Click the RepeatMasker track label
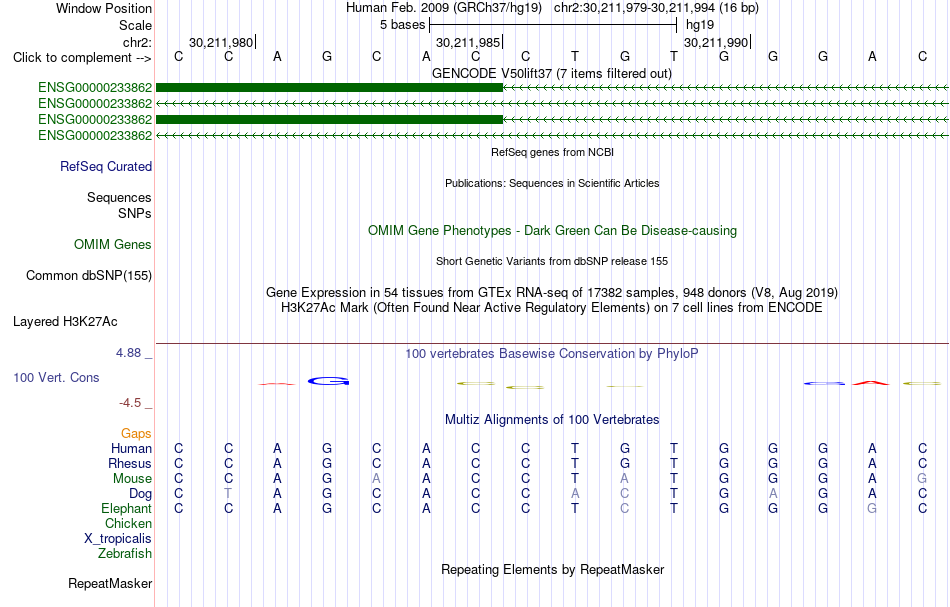 pos(110,584)
